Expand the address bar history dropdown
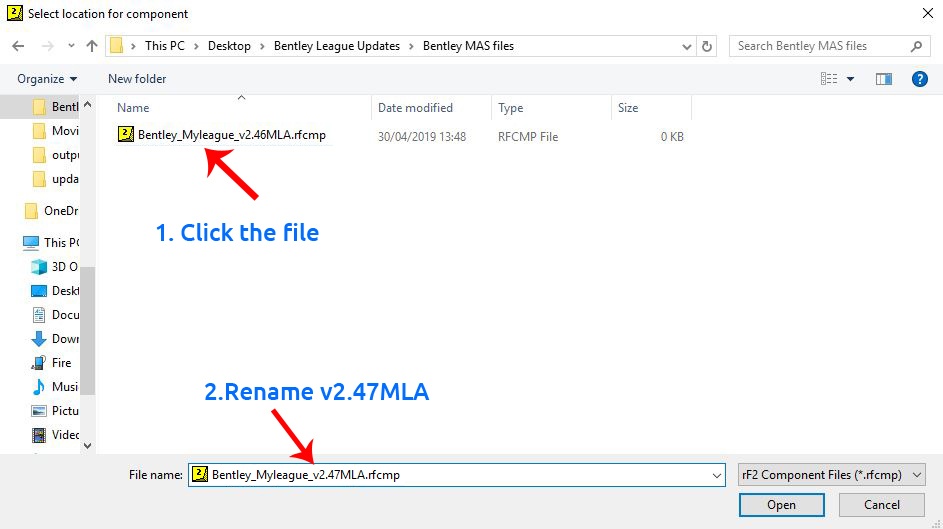Viewport: 943px width, 529px height. 686,47
